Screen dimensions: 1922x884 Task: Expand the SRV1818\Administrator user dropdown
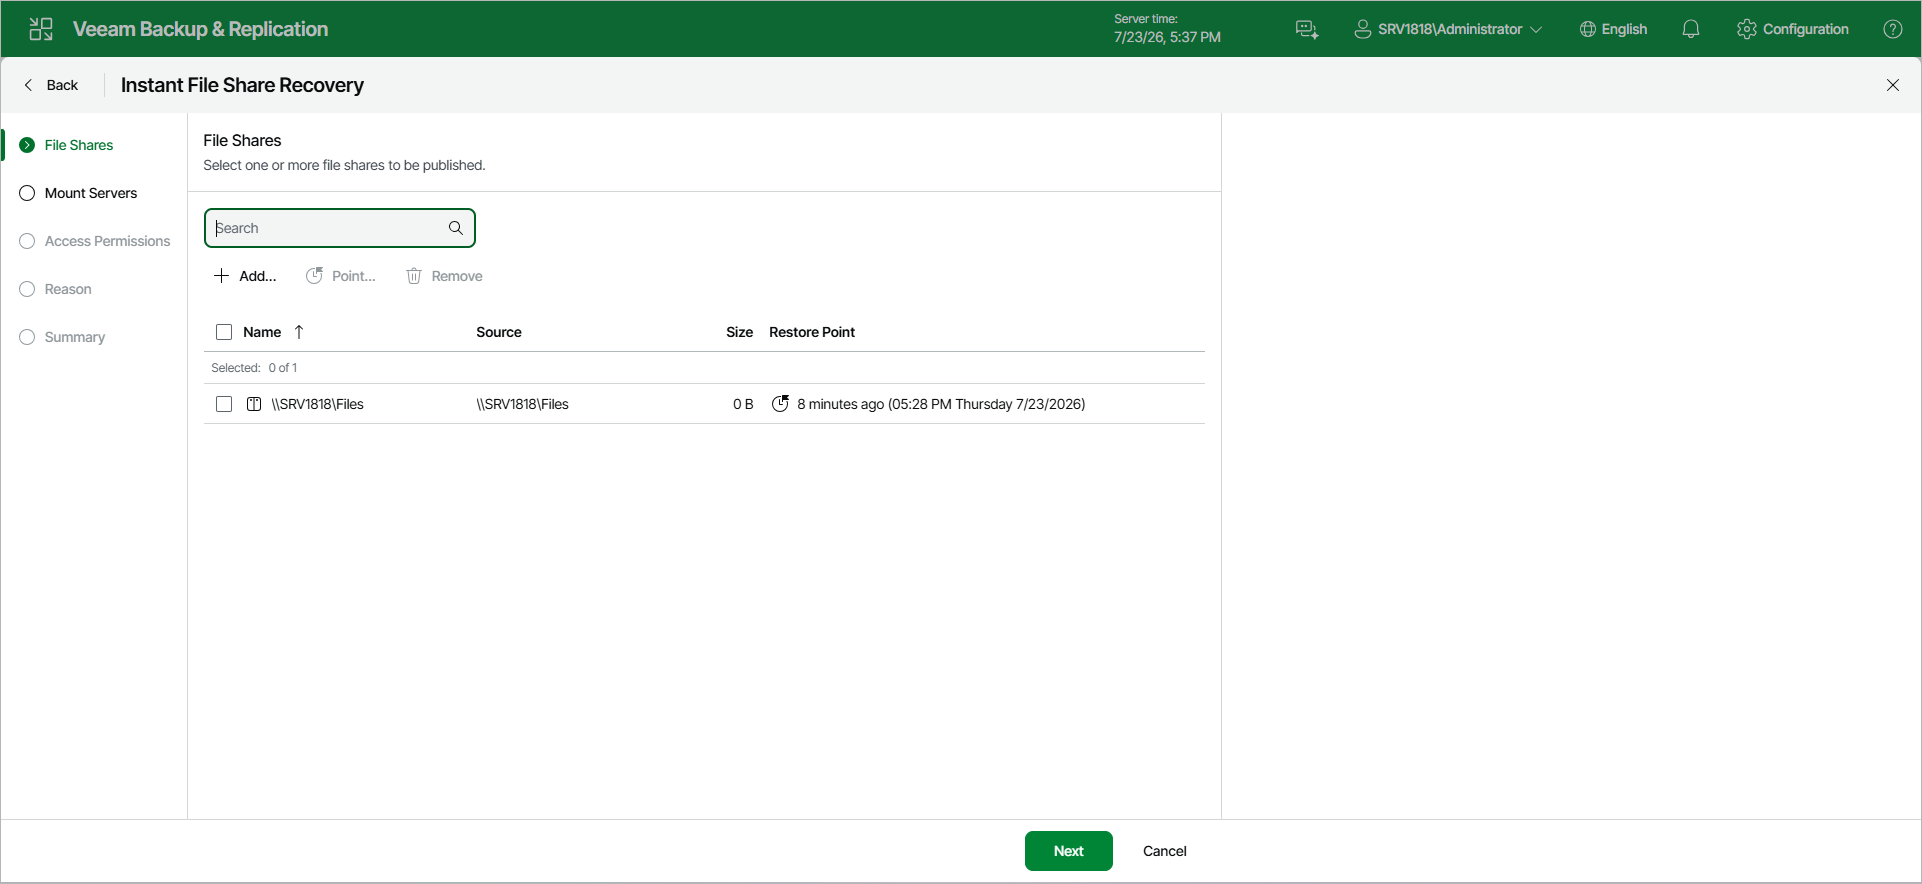(x=1448, y=29)
